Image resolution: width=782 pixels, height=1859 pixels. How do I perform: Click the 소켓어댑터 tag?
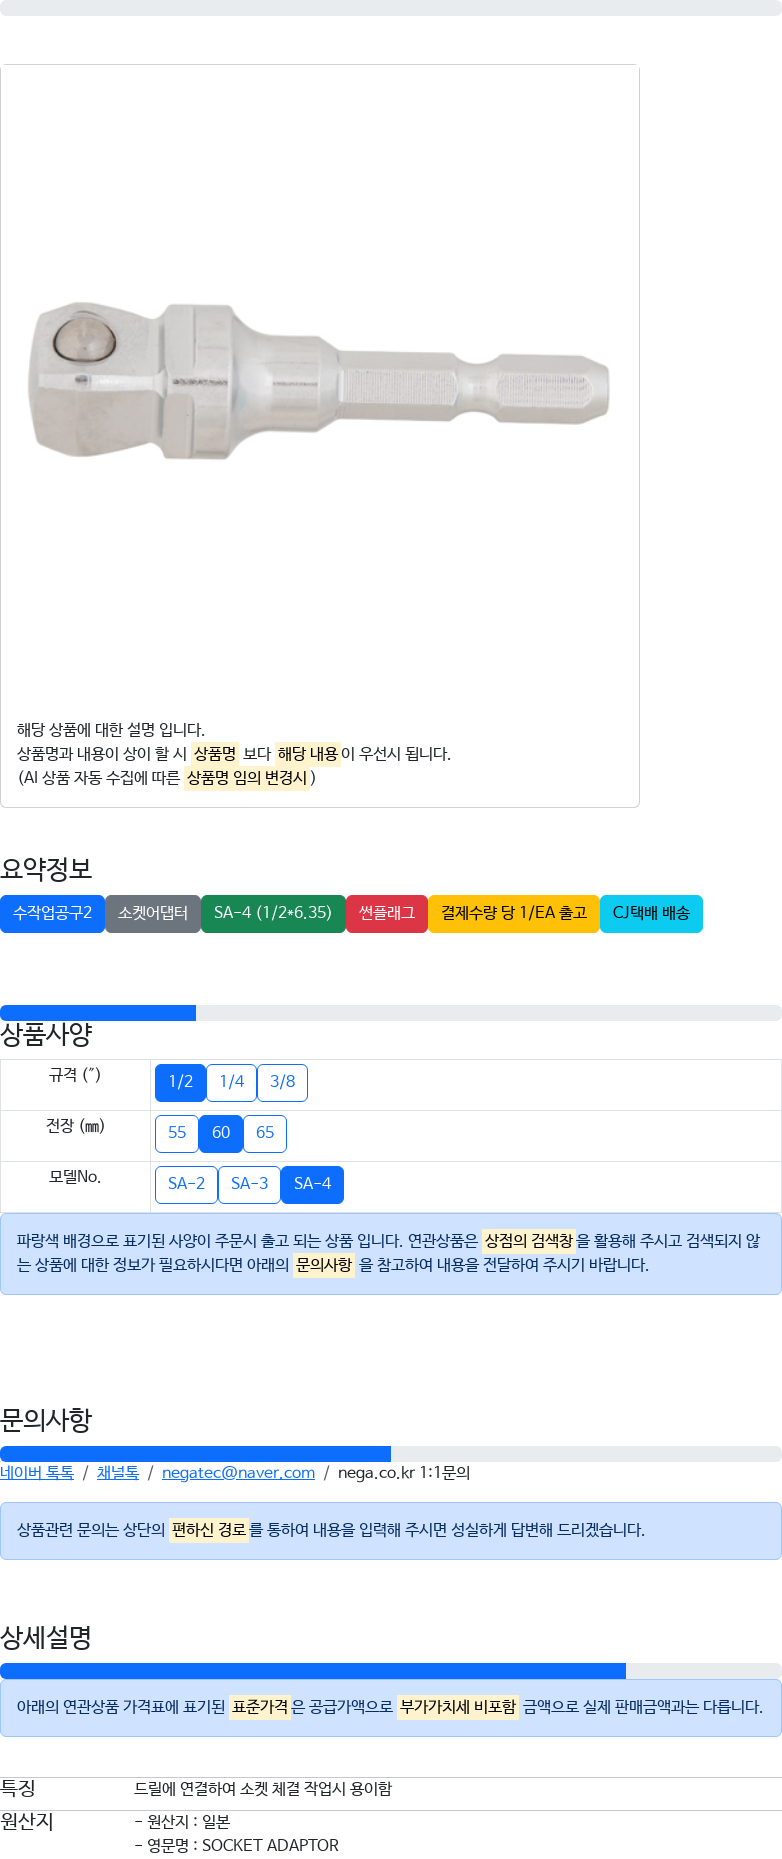coord(153,913)
